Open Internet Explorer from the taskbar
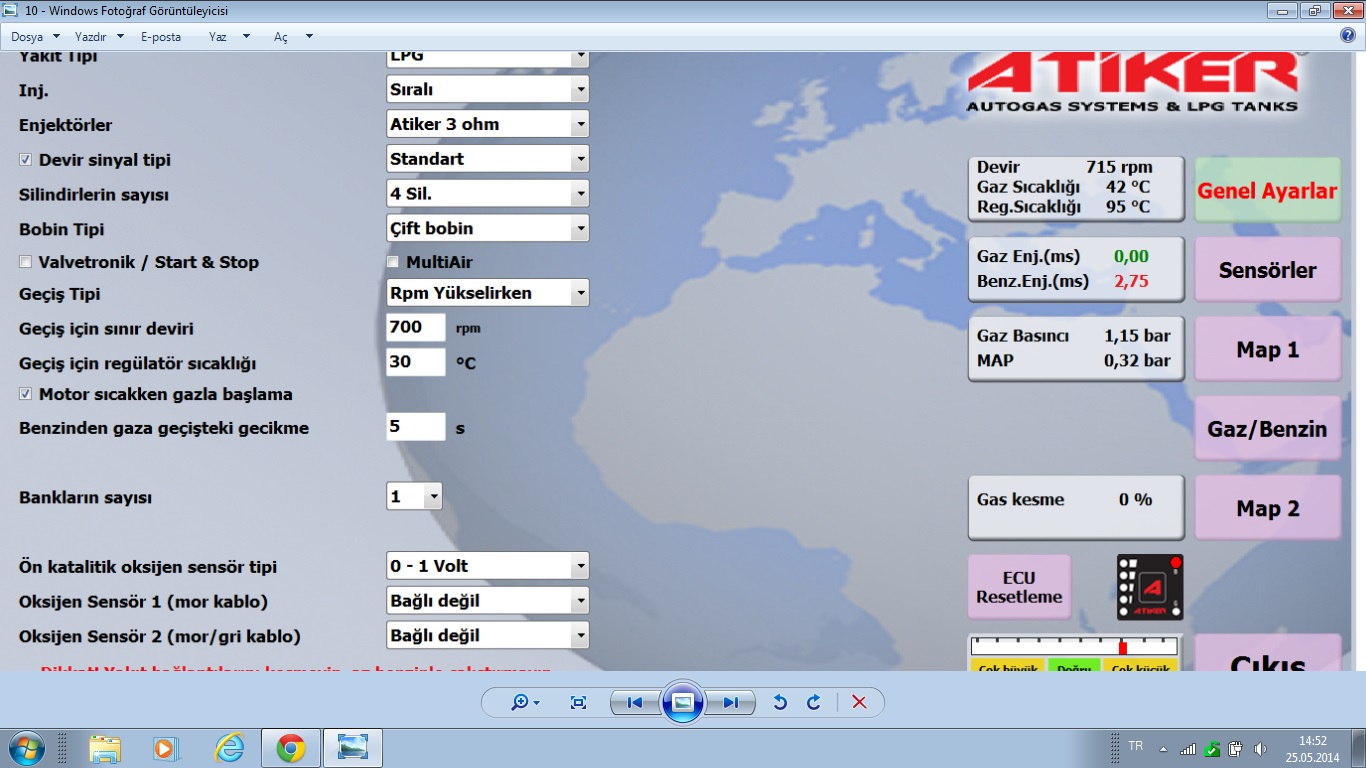 228,748
